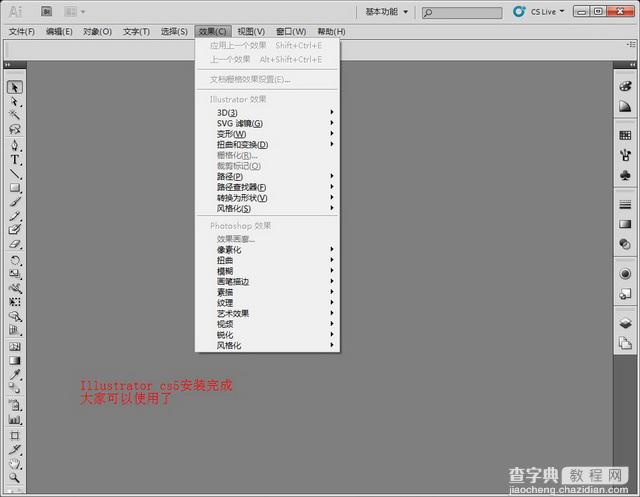This screenshot has height=497, width=640.
Task: Select the Paintbrush tool
Action: [x=15, y=202]
